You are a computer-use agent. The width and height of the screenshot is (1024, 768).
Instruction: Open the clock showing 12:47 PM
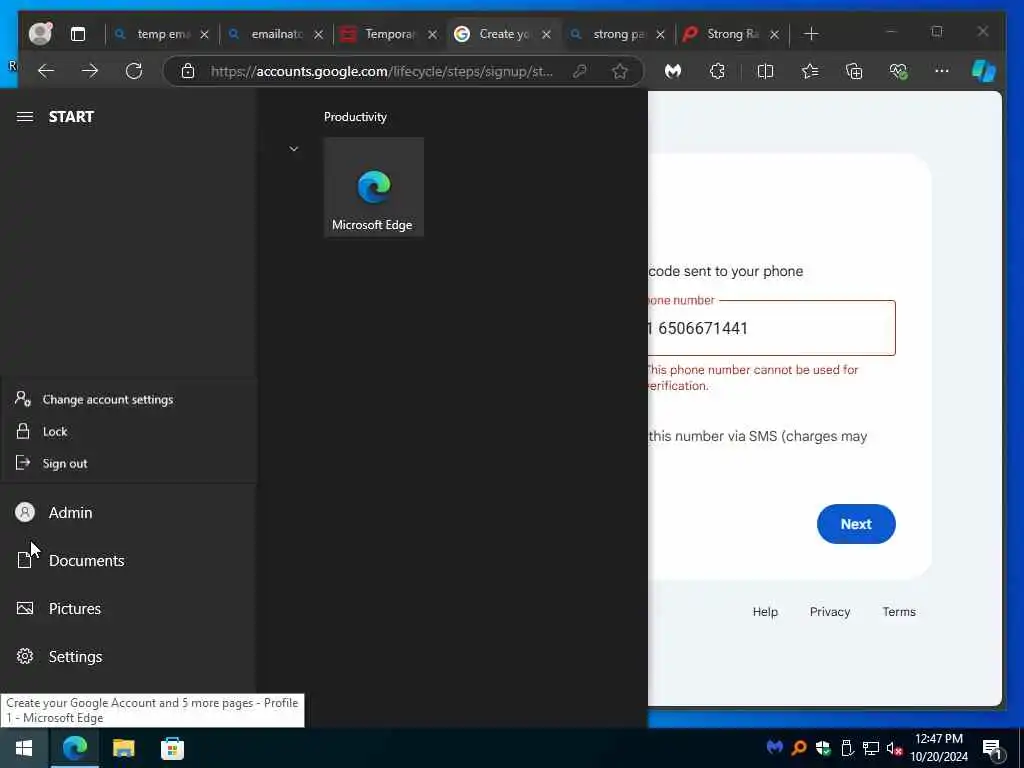coord(939,748)
